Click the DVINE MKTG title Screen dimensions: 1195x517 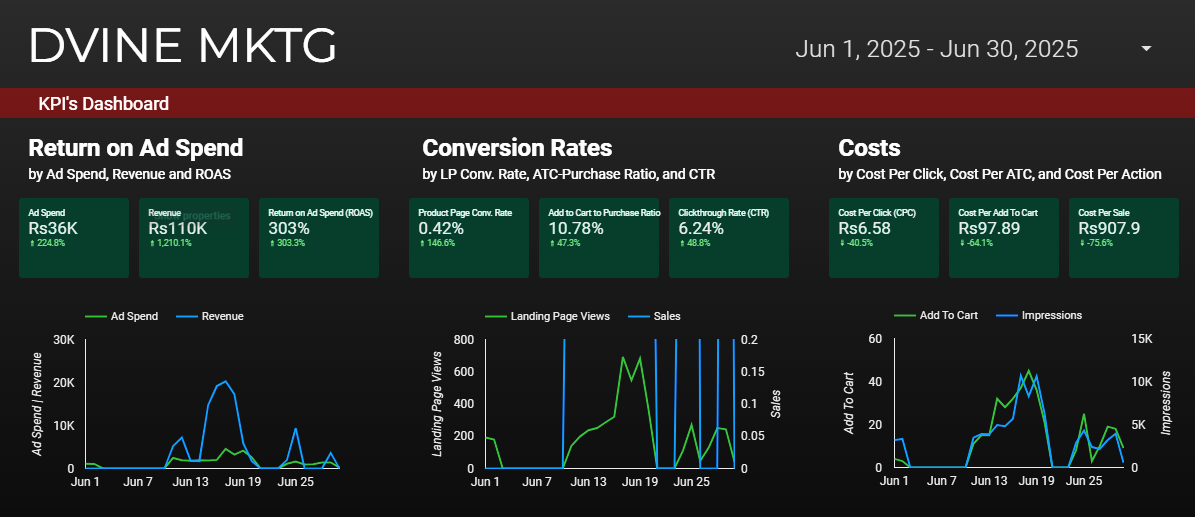182,45
